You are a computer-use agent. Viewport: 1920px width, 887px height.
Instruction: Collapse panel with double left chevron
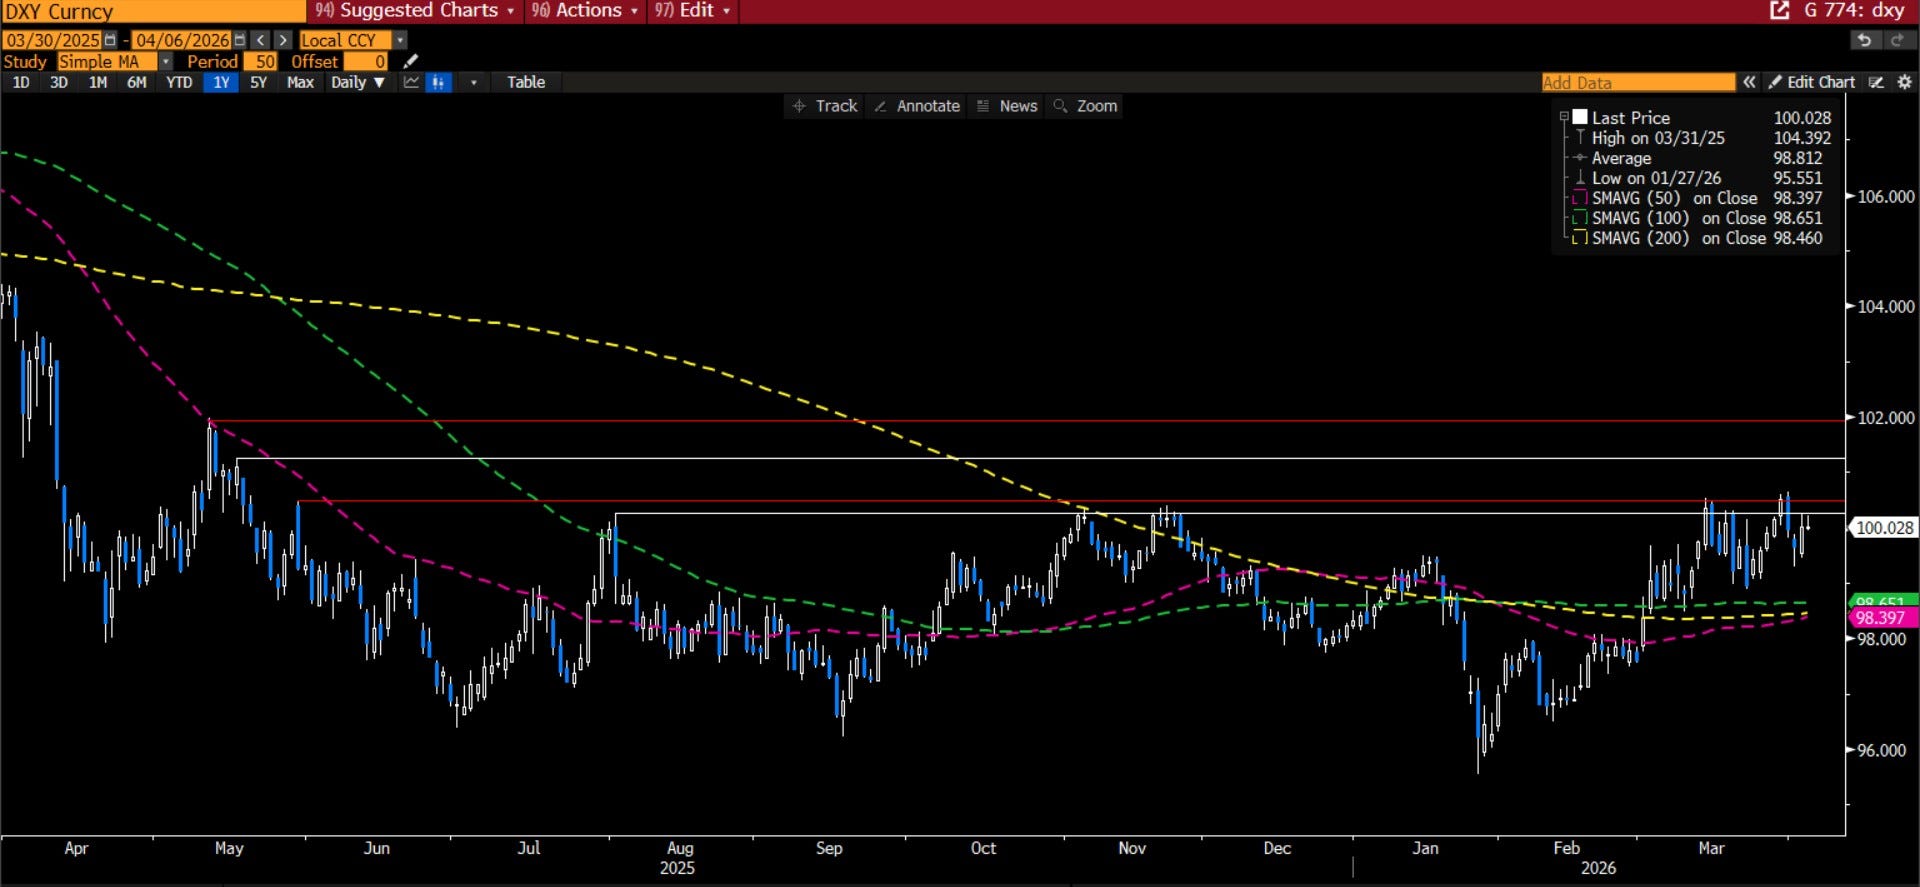pos(1749,82)
